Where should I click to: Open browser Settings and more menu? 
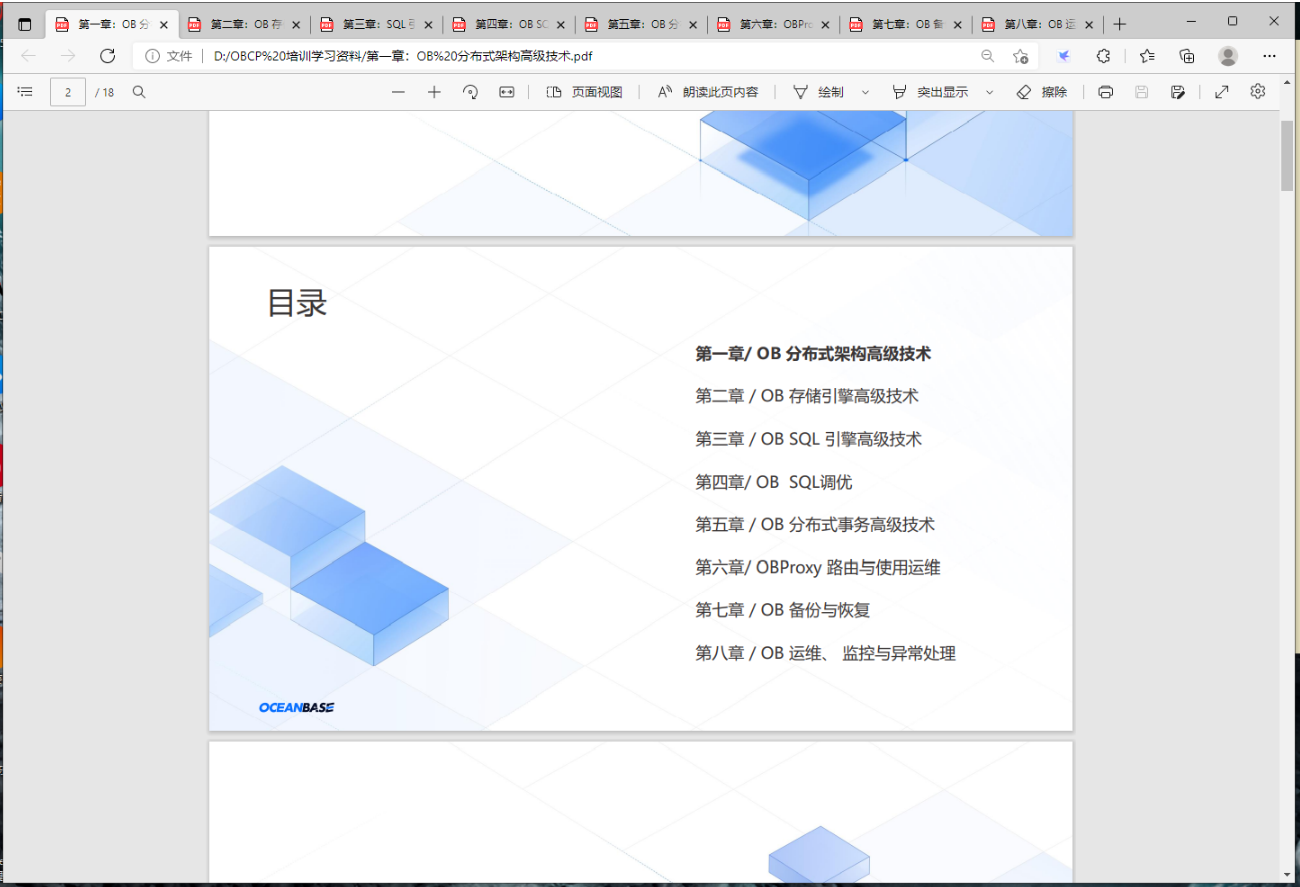1270,56
